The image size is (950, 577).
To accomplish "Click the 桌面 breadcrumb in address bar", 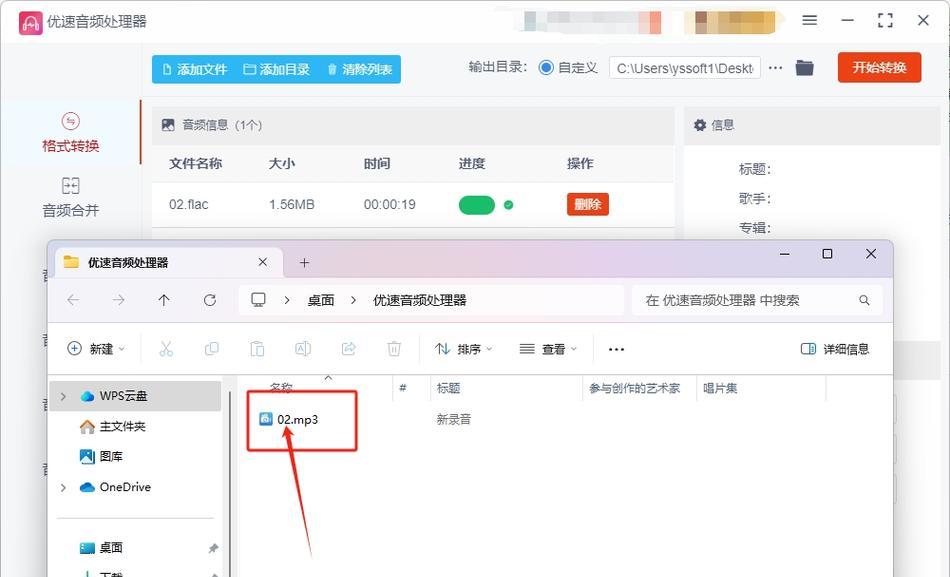I will click(321, 300).
